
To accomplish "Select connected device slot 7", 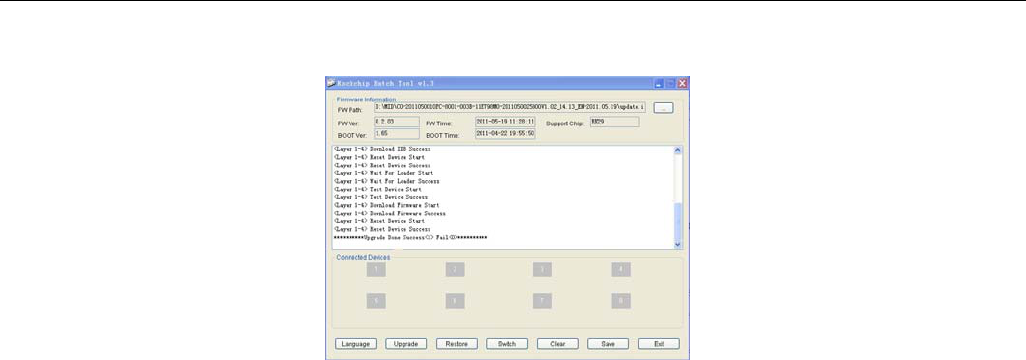I will (542, 301).
